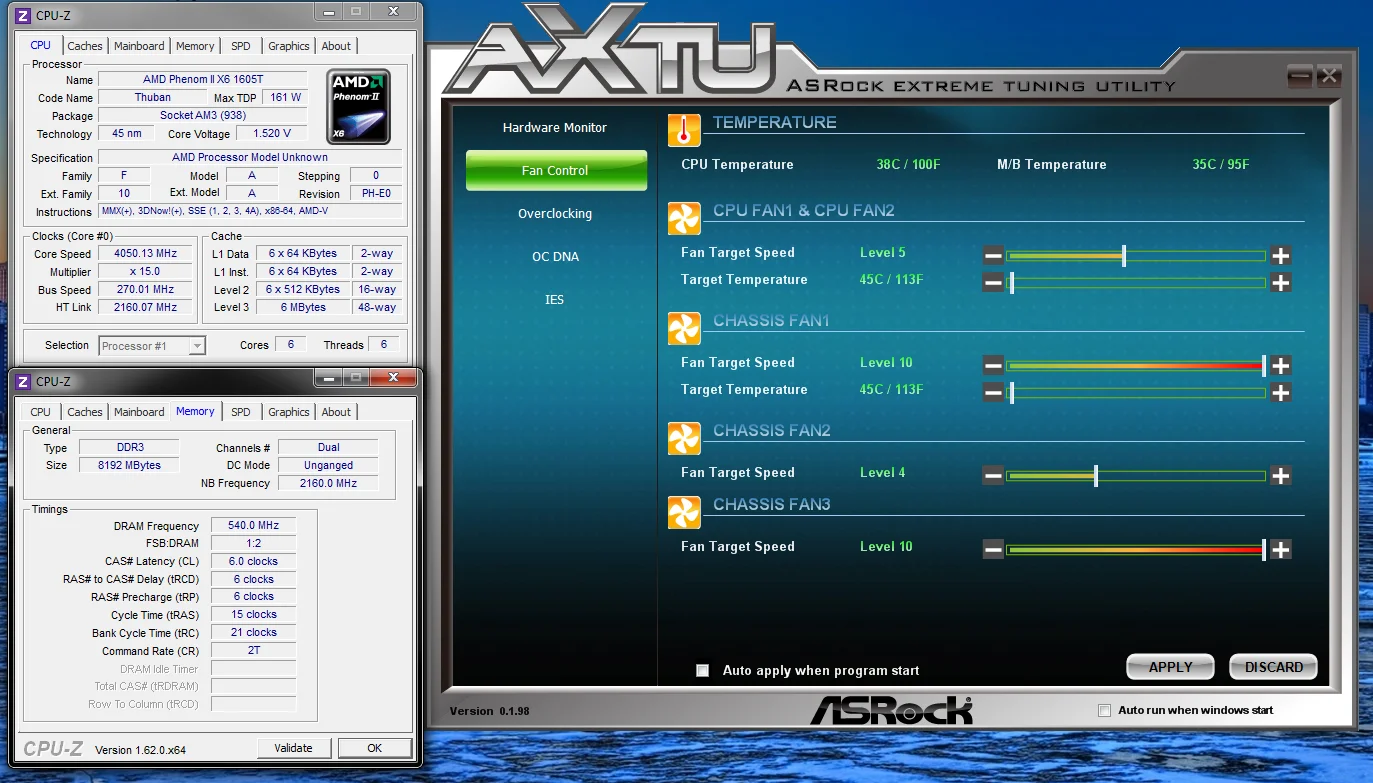
Task: Open the Overclocking section
Action: (555, 214)
